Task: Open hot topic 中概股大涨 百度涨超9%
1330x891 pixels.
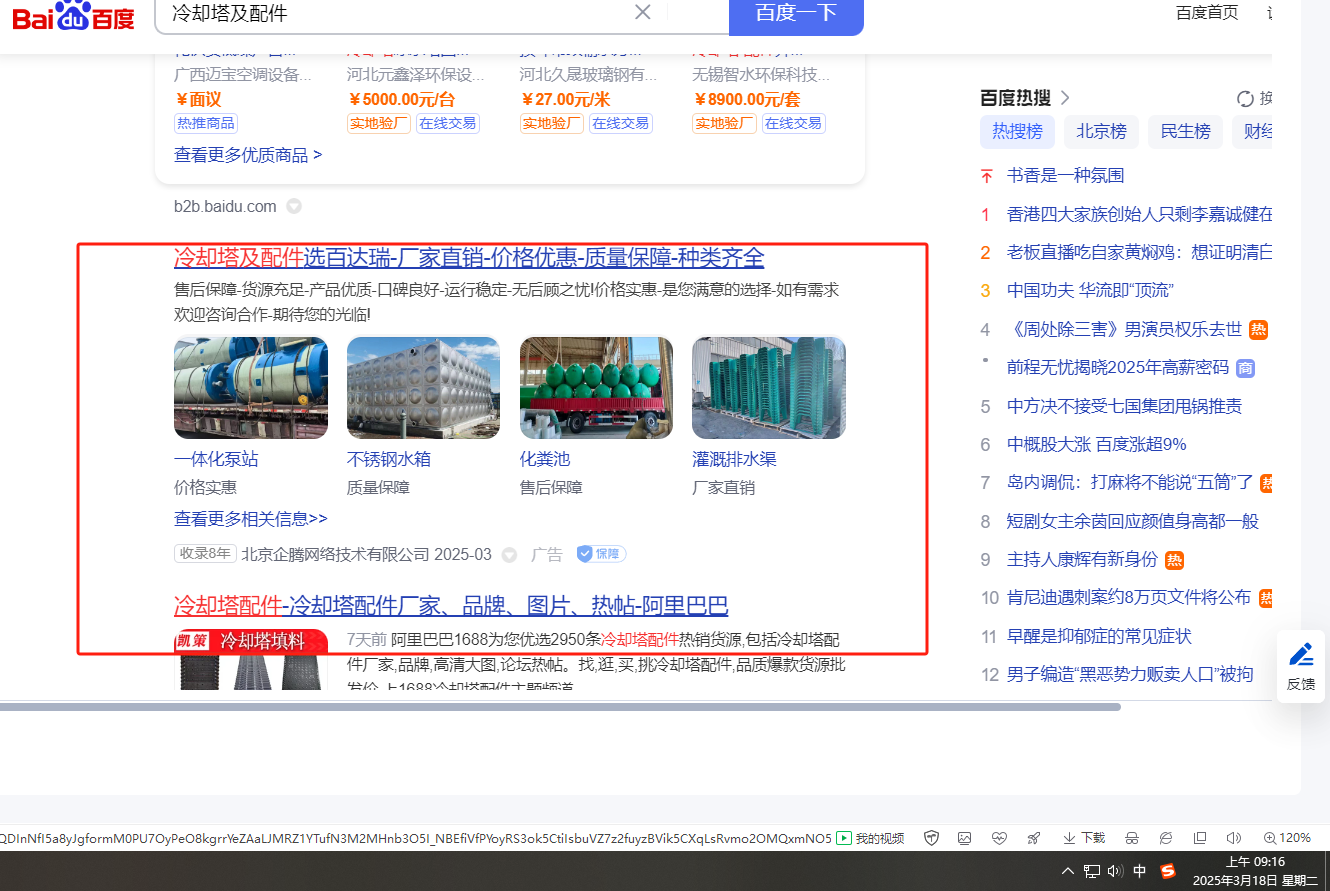Action: 1097,445
